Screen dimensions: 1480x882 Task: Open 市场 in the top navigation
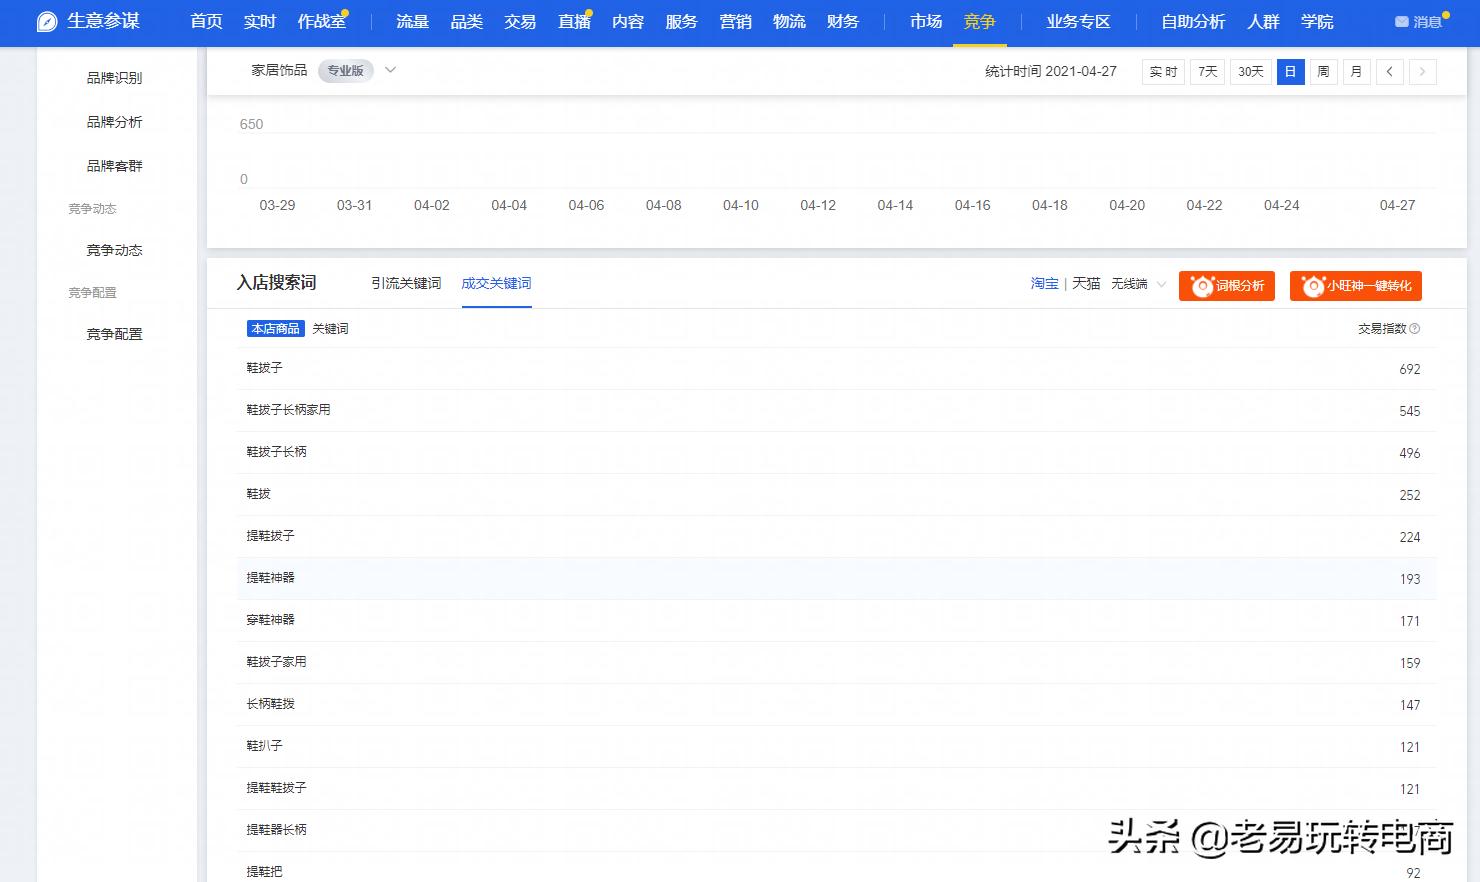tap(925, 21)
